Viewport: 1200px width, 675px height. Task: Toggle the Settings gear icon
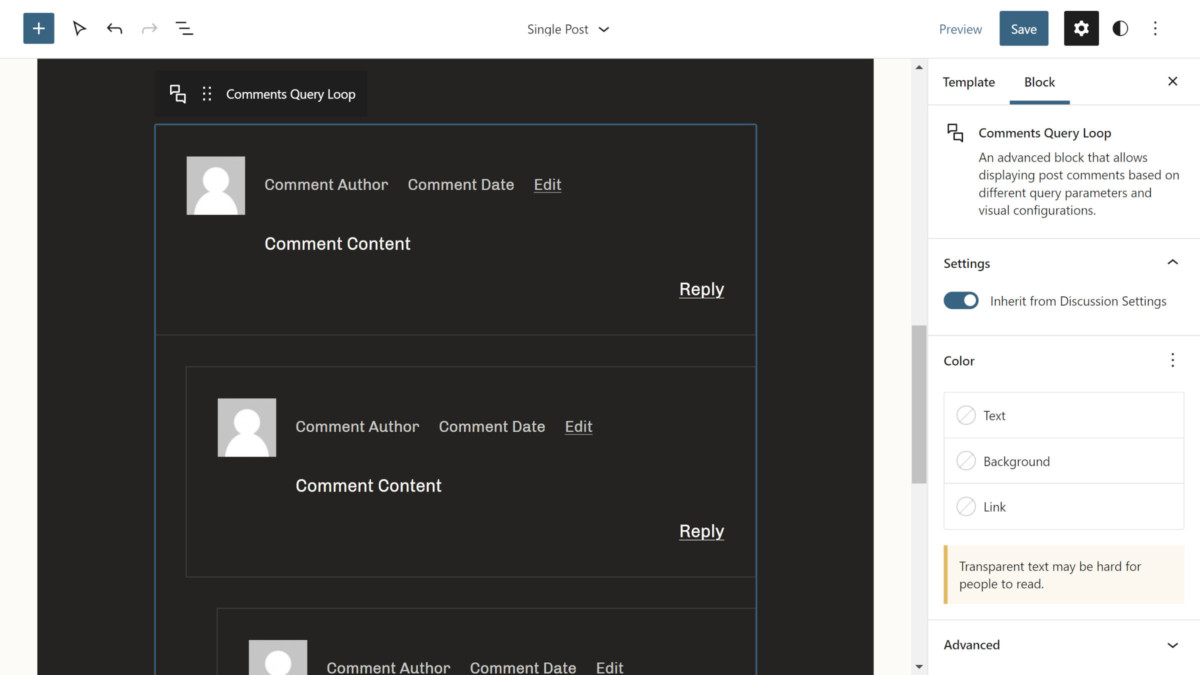(1081, 29)
